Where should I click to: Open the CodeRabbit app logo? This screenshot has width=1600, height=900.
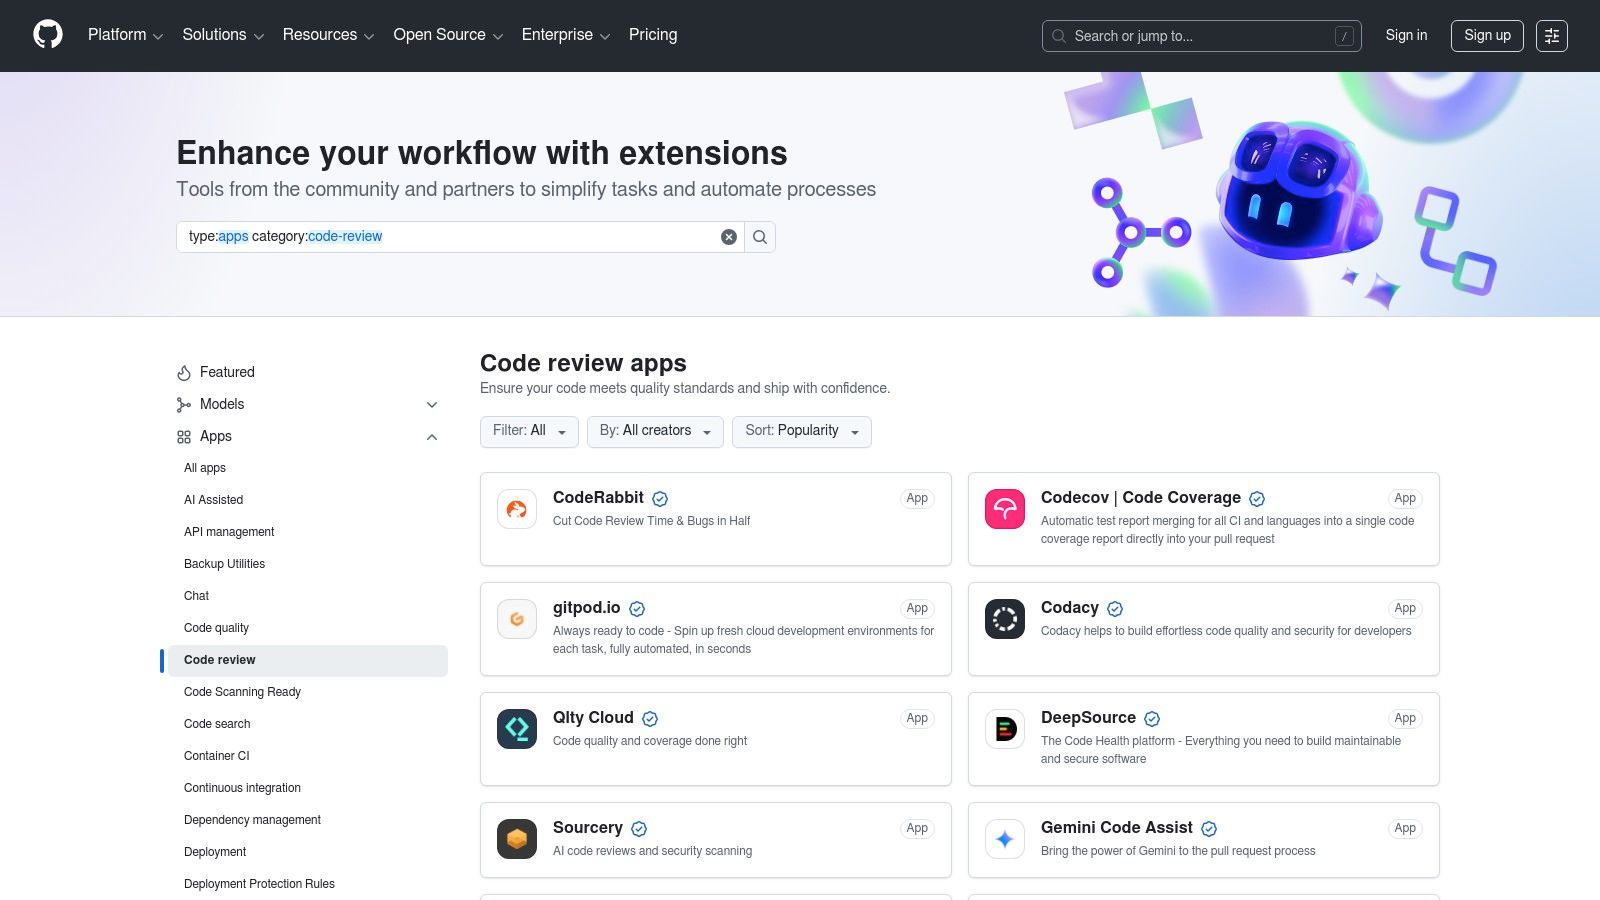(517, 509)
